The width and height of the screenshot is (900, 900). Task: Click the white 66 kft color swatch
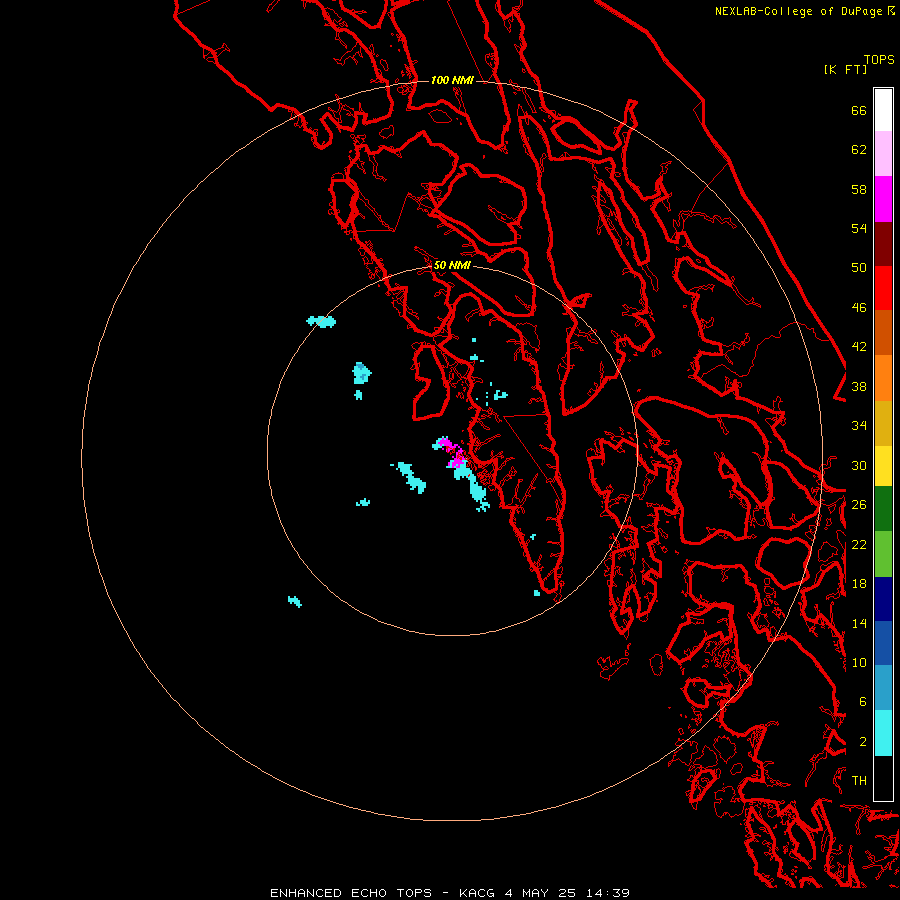(x=883, y=110)
